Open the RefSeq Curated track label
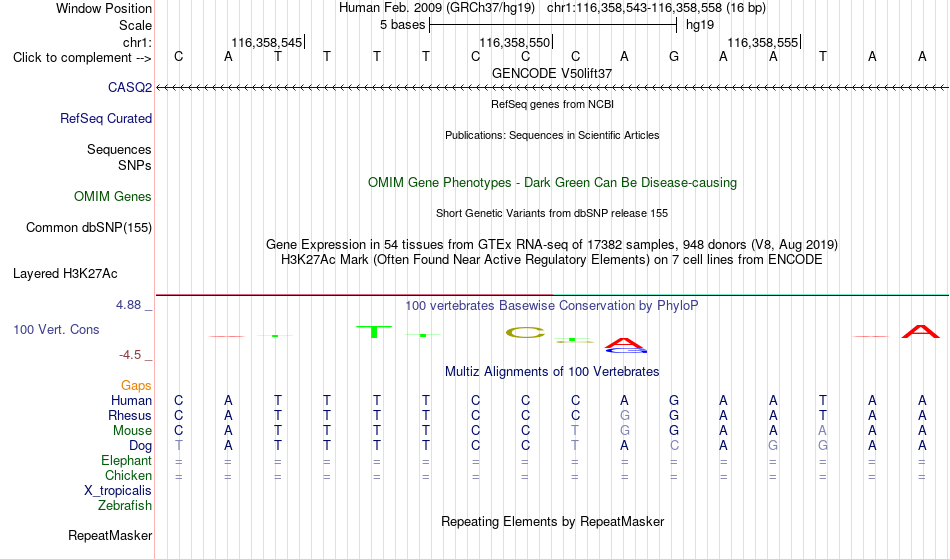The height and width of the screenshot is (559, 950). click(x=106, y=118)
